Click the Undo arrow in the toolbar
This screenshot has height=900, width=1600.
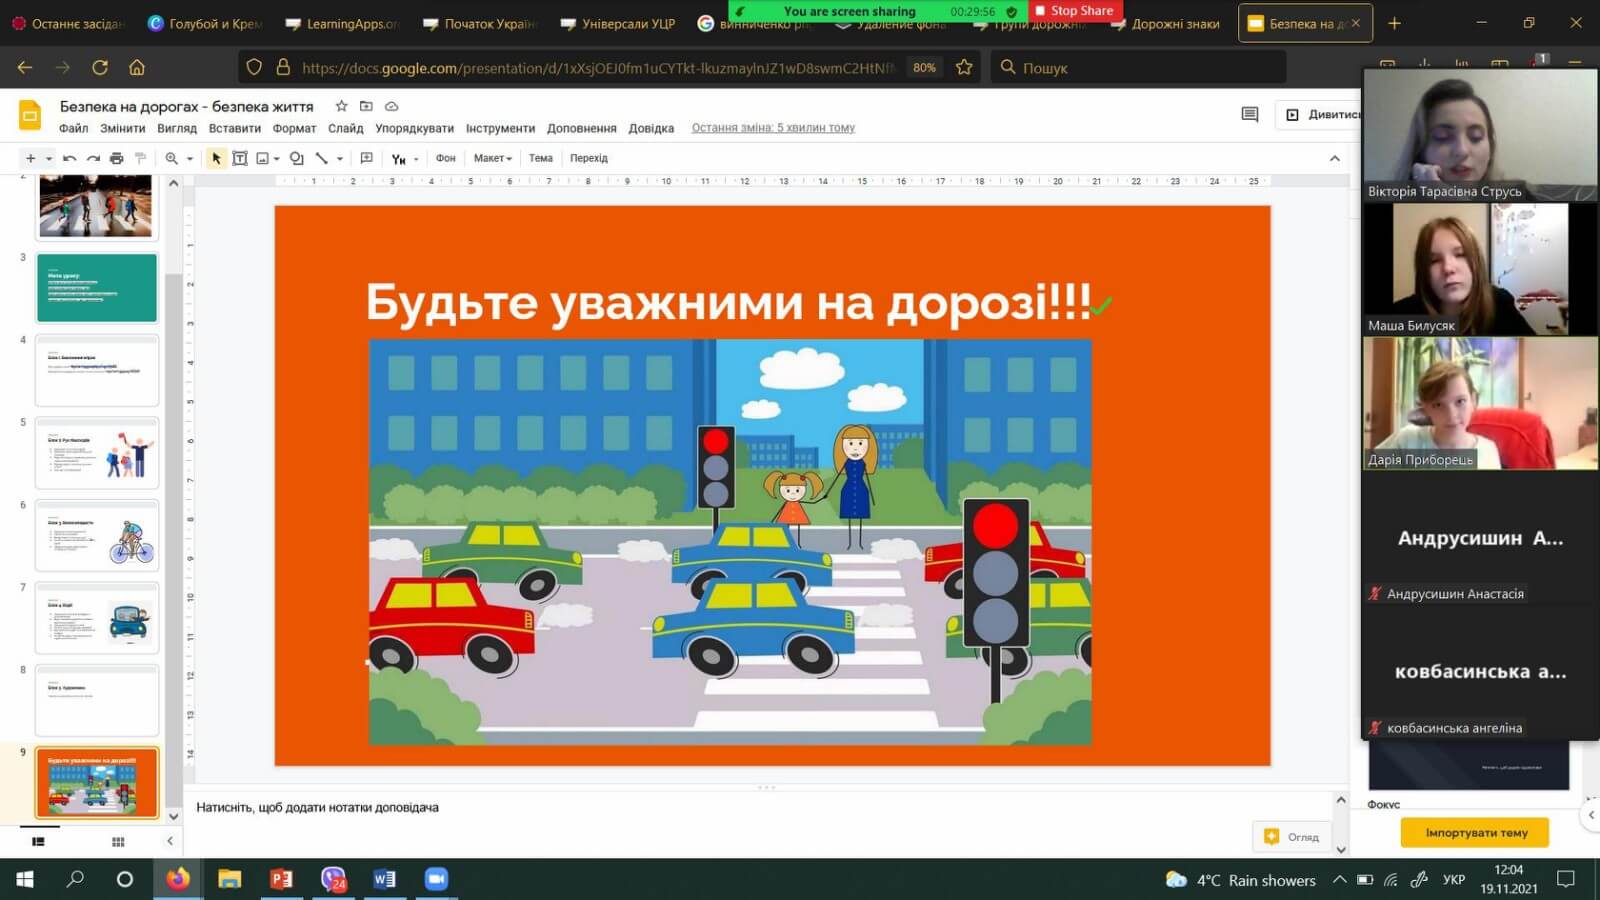pos(69,158)
